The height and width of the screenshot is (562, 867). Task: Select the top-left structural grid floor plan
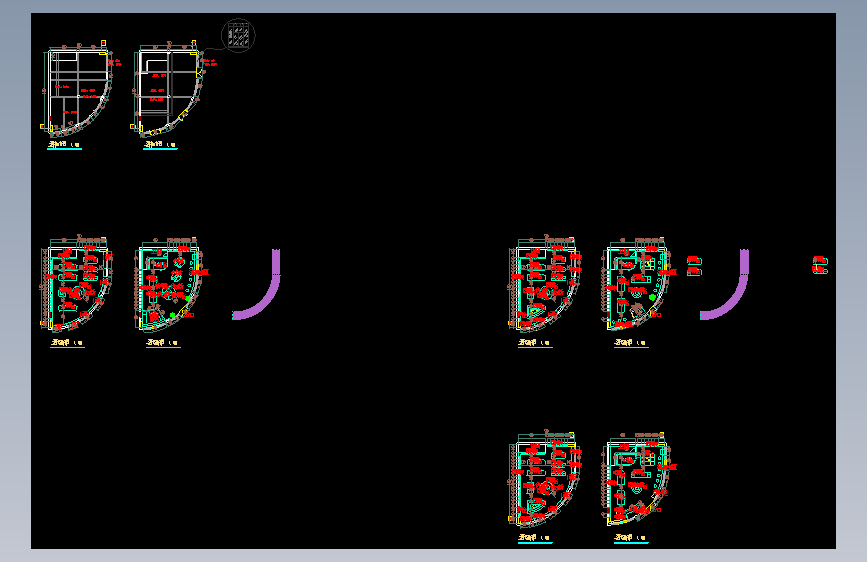(x=79, y=89)
